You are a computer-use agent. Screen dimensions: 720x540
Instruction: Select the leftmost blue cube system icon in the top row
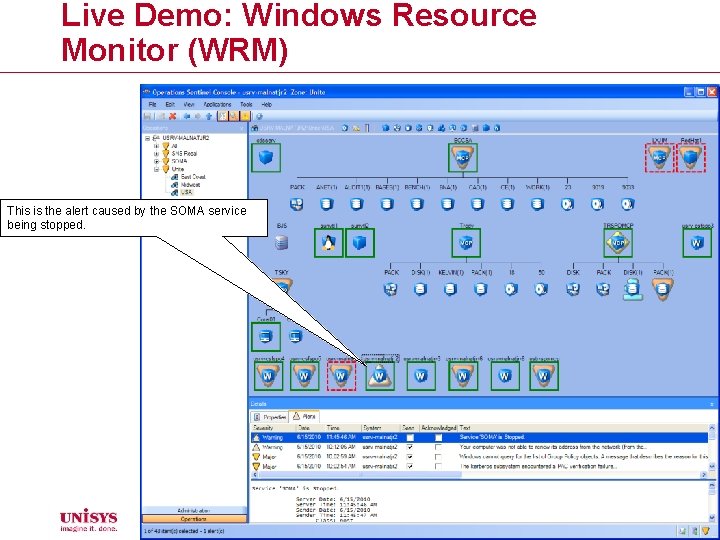(x=266, y=158)
